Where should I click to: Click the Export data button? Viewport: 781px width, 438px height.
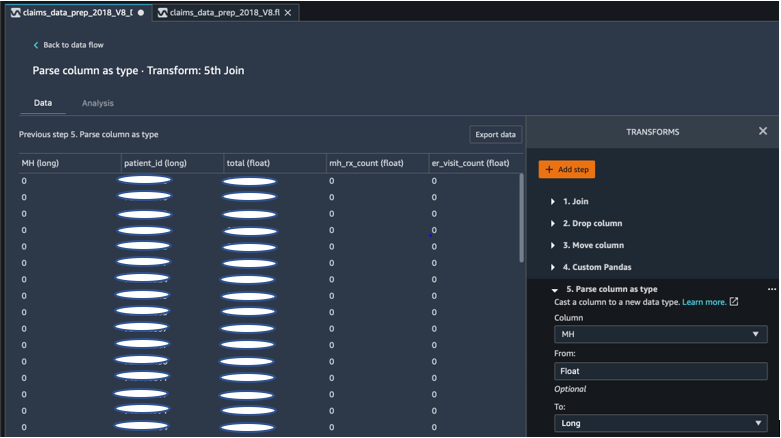[x=495, y=135]
